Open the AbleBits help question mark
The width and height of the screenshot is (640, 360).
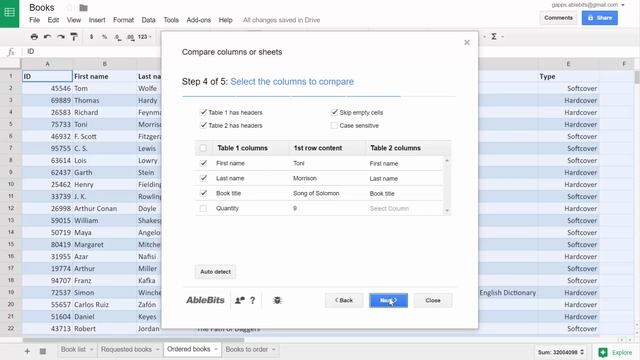[x=253, y=300]
